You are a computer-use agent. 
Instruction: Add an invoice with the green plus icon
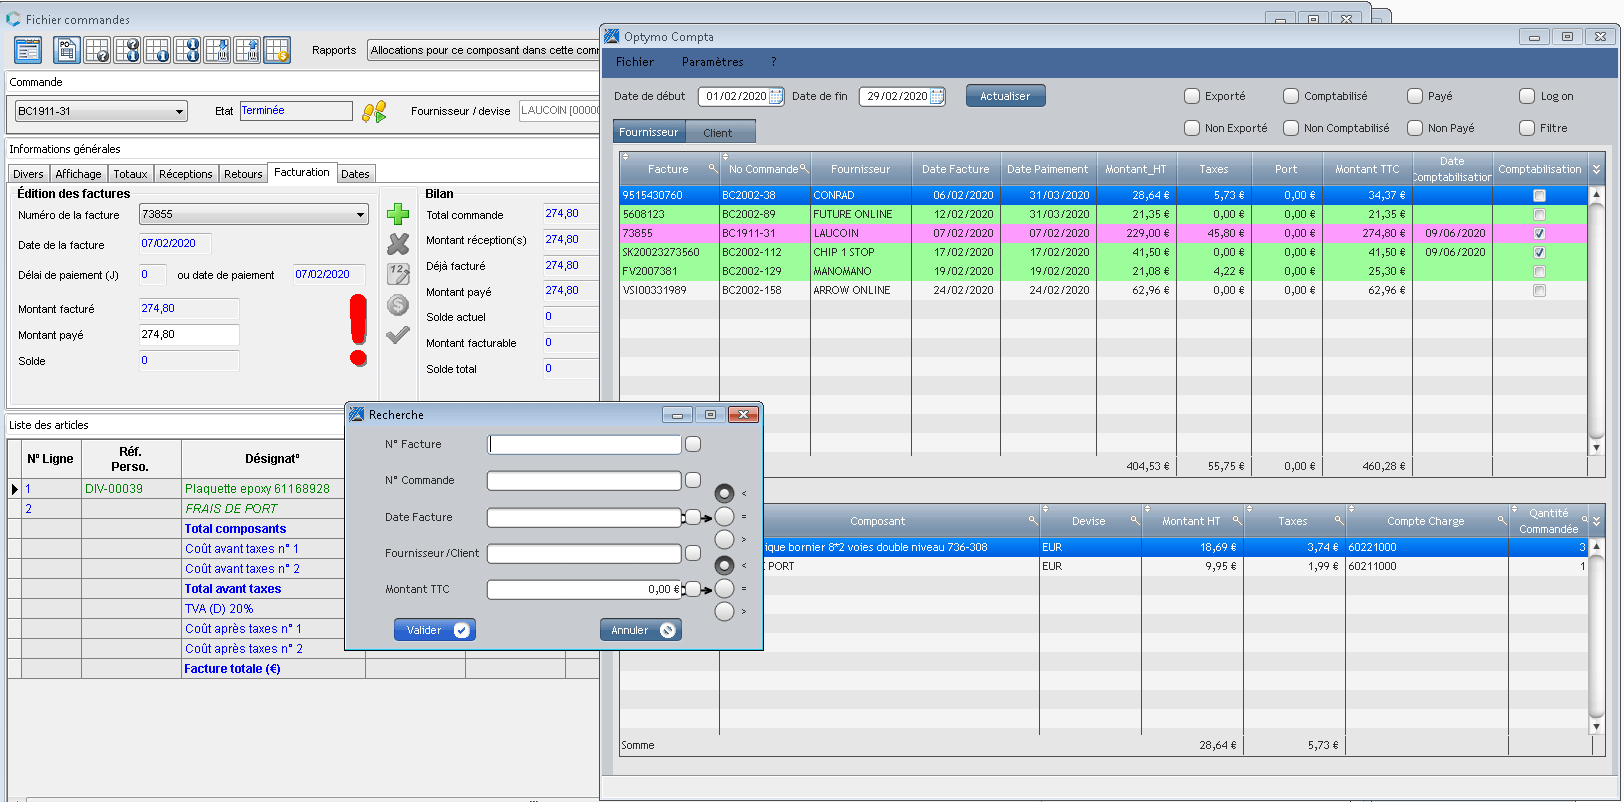point(398,214)
